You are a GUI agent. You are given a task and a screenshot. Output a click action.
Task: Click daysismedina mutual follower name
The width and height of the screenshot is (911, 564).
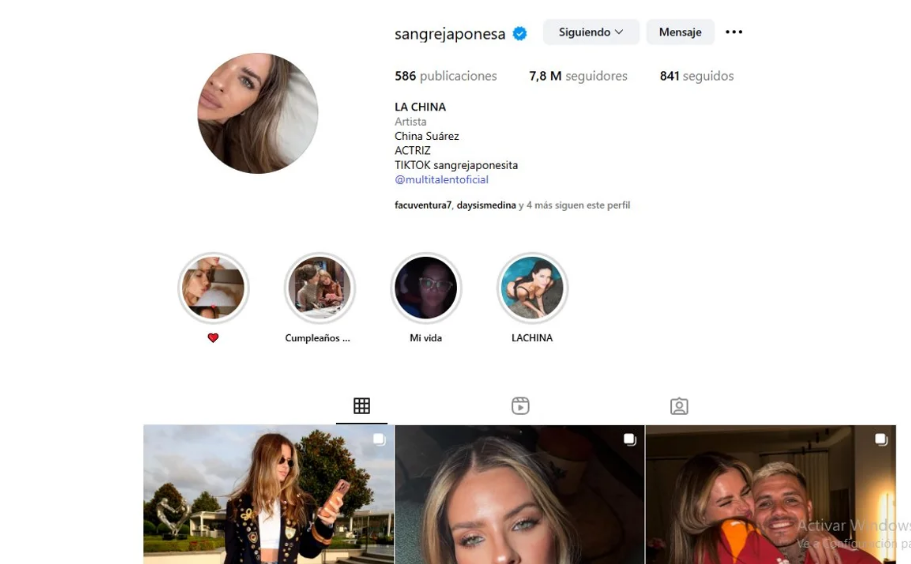486,205
